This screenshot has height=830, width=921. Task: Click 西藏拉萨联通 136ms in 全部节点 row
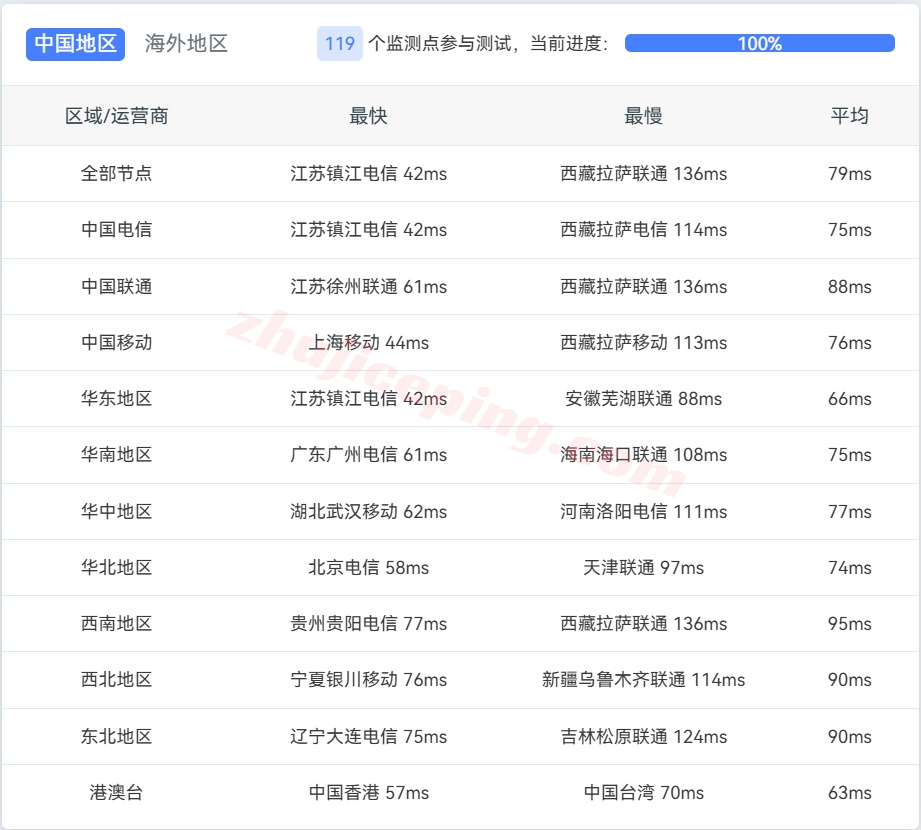643,174
